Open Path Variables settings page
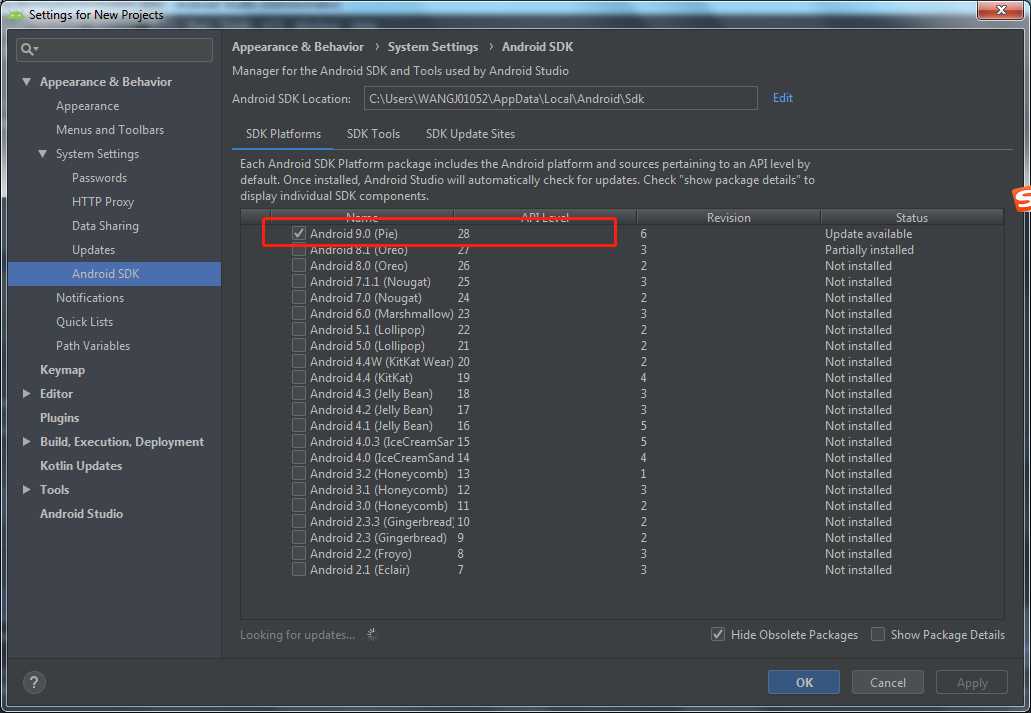Screen dimensions: 1031x713 93,346
